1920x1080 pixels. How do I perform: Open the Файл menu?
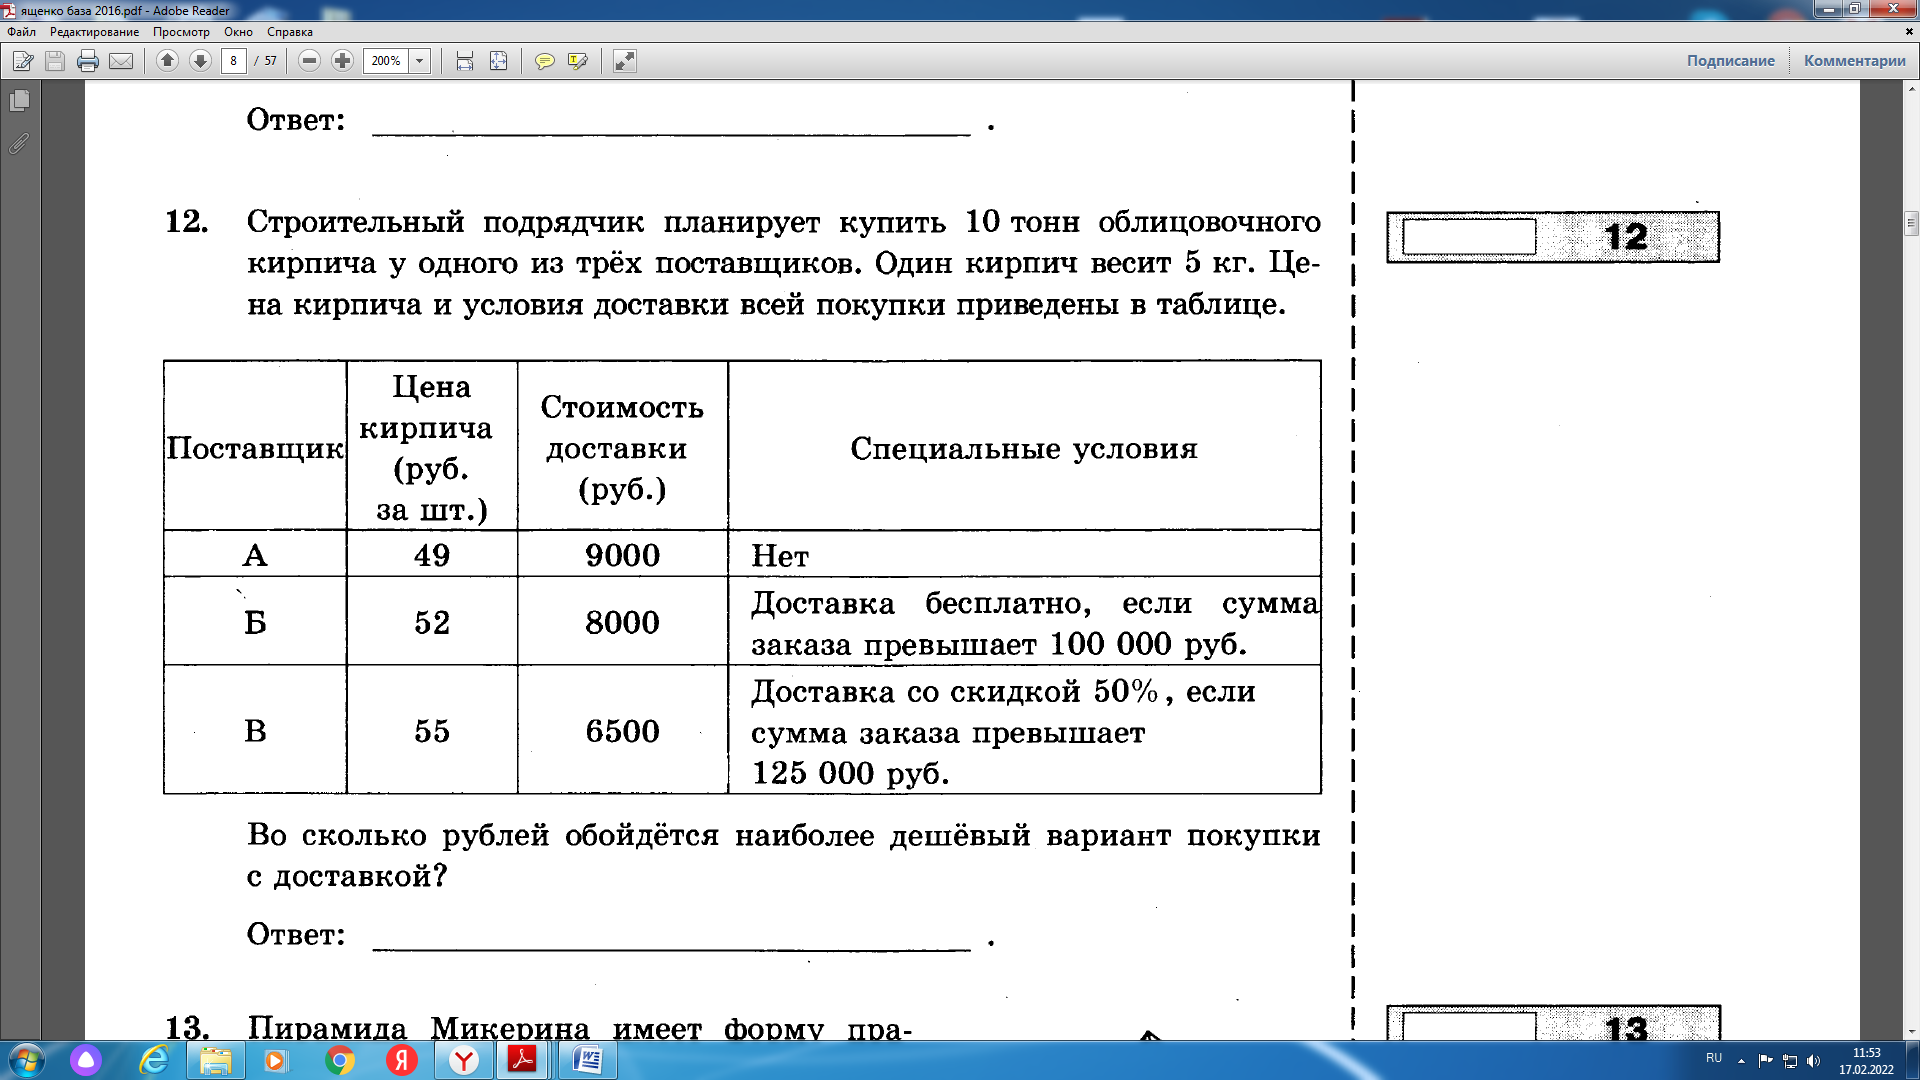pos(21,32)
